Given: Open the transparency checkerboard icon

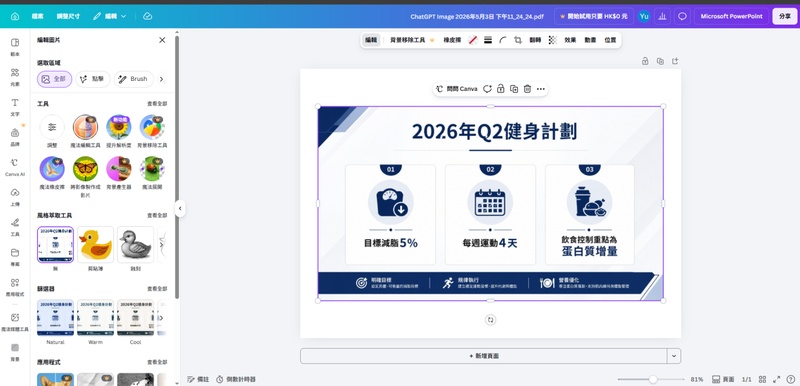Looking at the screenshot, I should click(553, 40).
